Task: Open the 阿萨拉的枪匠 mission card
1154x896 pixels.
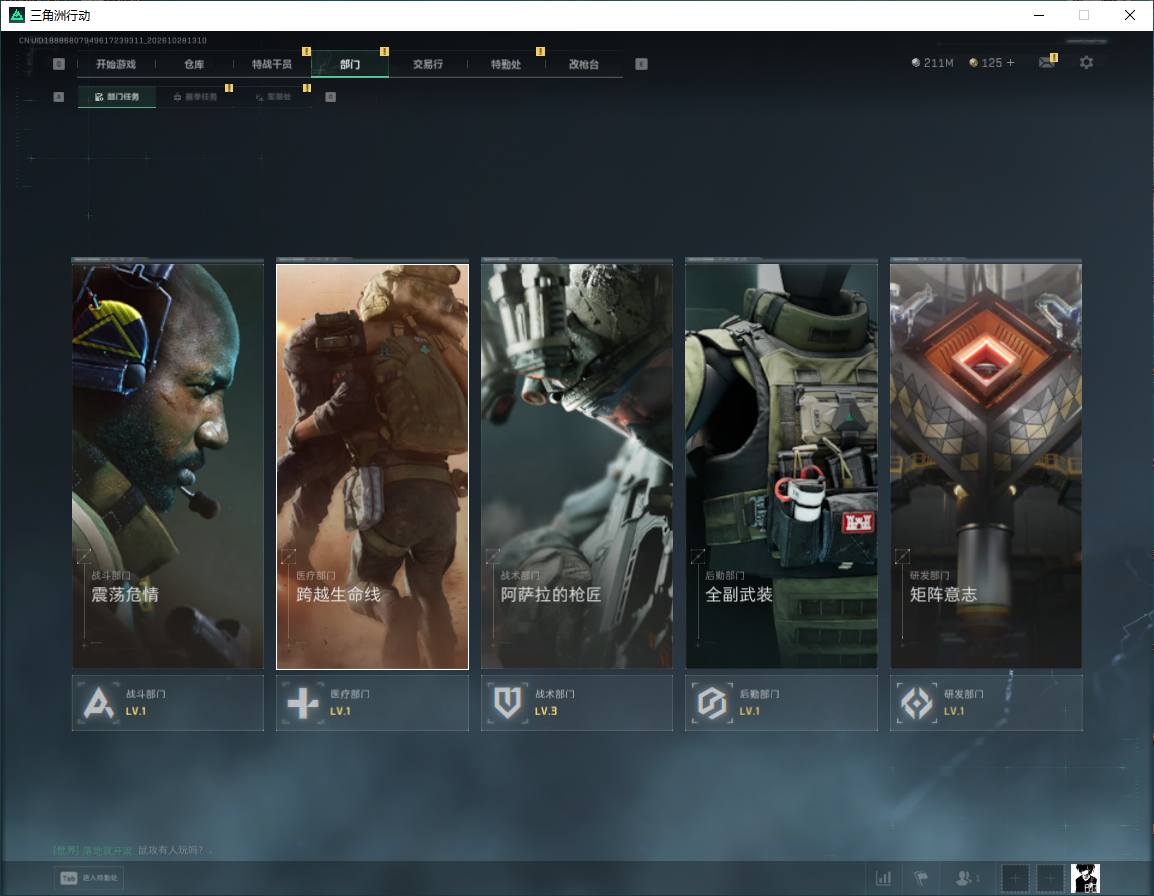Action: click(577, 466)
